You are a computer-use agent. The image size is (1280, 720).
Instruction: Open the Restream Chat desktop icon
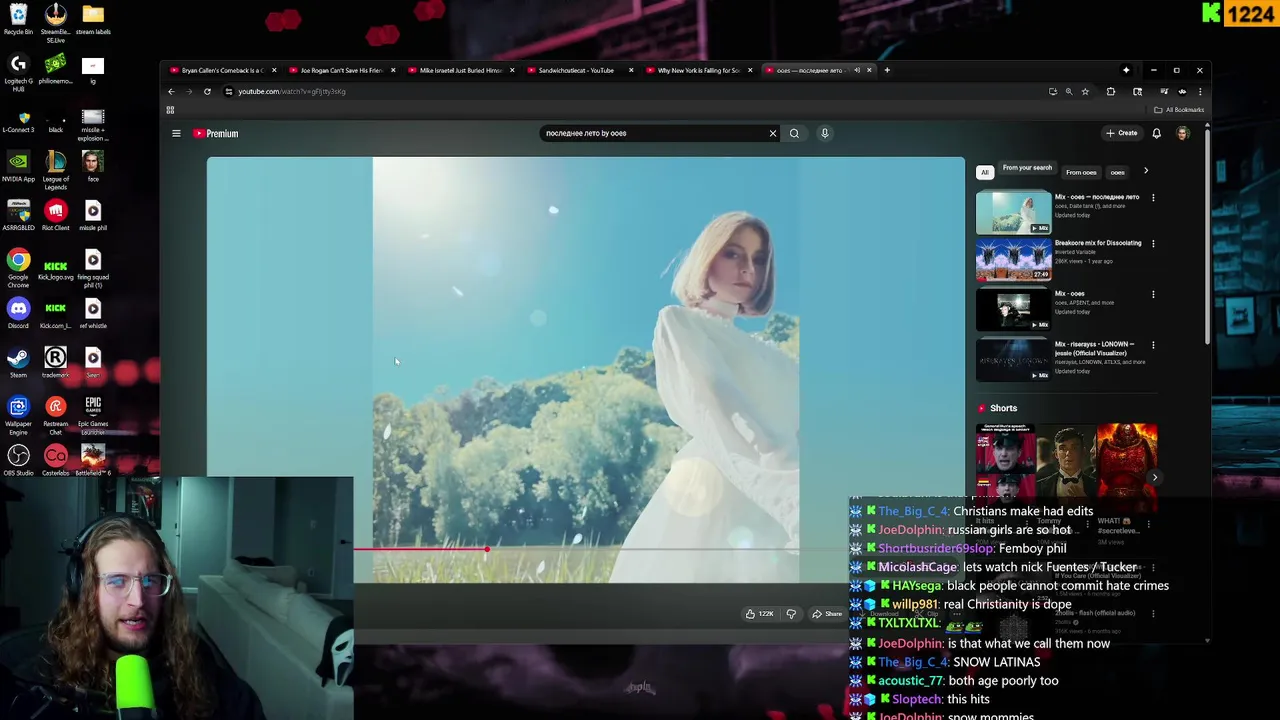[x=55, y=415]
